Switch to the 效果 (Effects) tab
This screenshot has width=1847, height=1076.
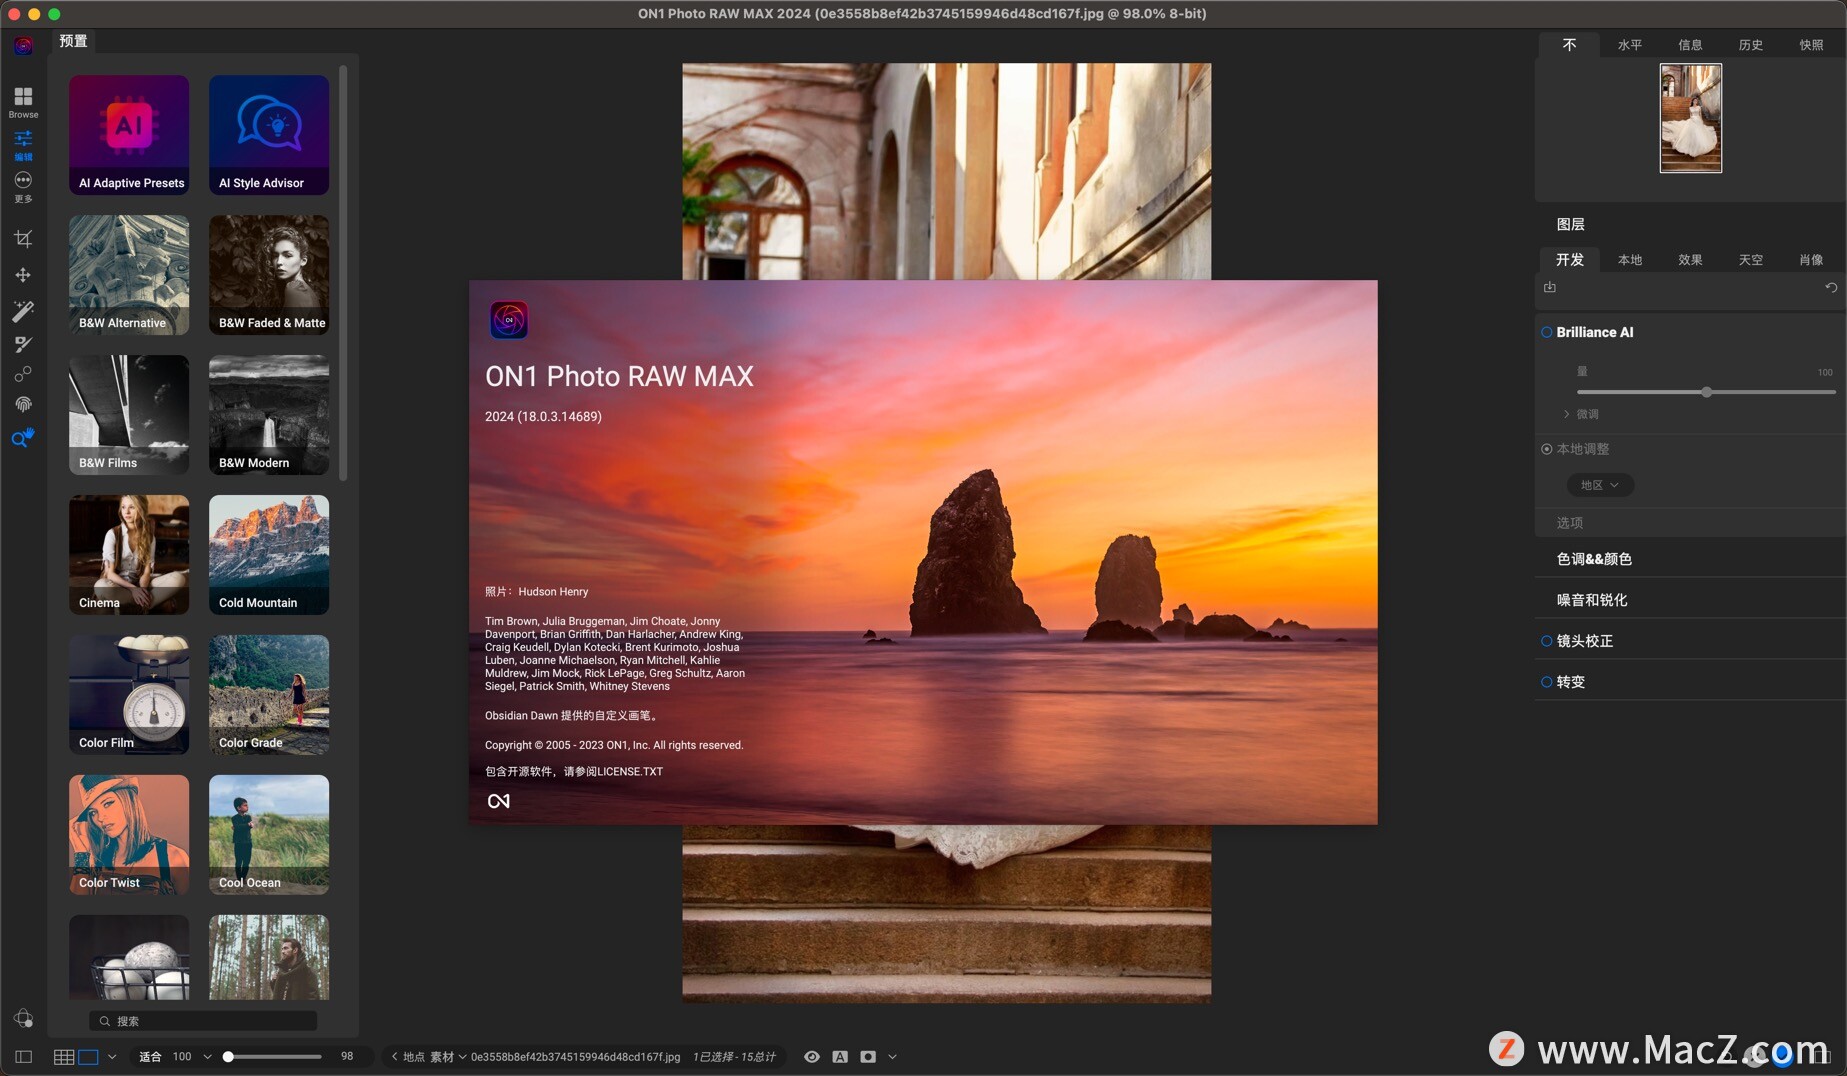(1690, 259)
